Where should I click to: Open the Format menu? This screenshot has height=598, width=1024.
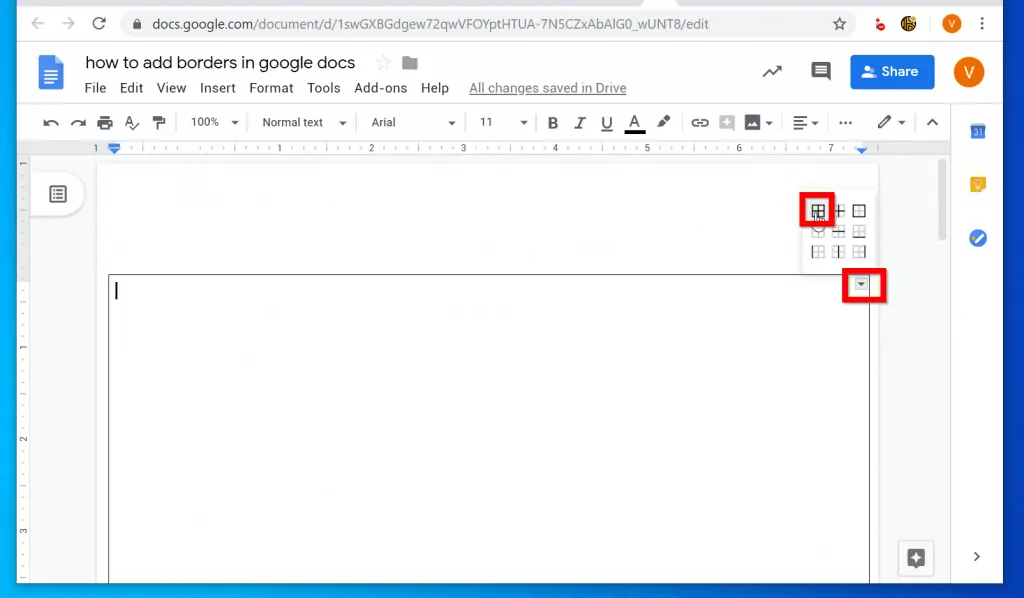[271, 88]
